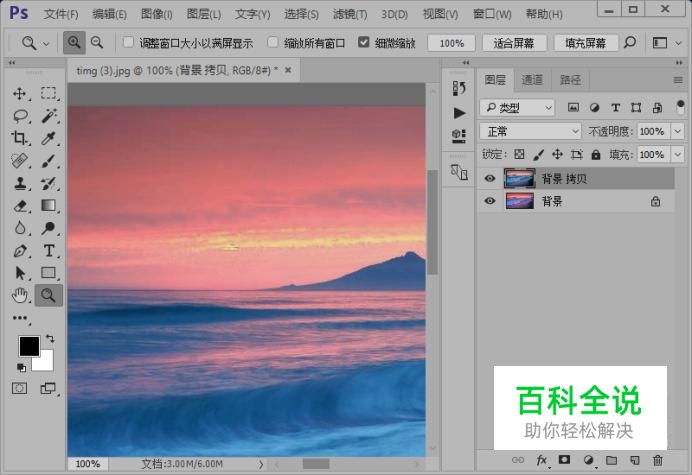Open the extra tools ellipsis
This screenshot has width=692, height=475.
click(20, 318)
